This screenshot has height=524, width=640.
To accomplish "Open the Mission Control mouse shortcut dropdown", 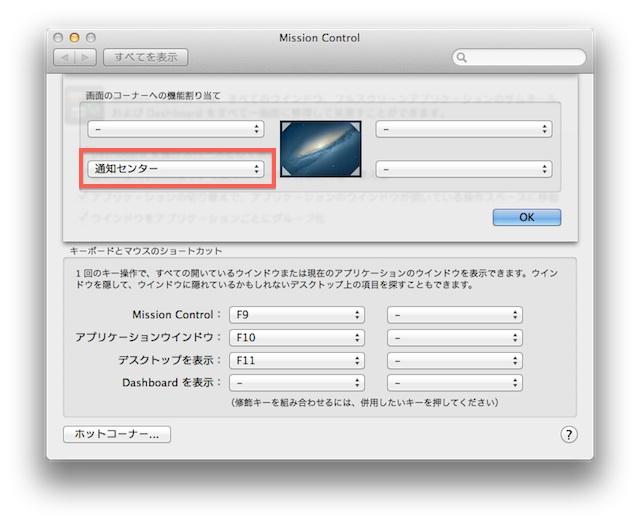I will coord(455,315).
